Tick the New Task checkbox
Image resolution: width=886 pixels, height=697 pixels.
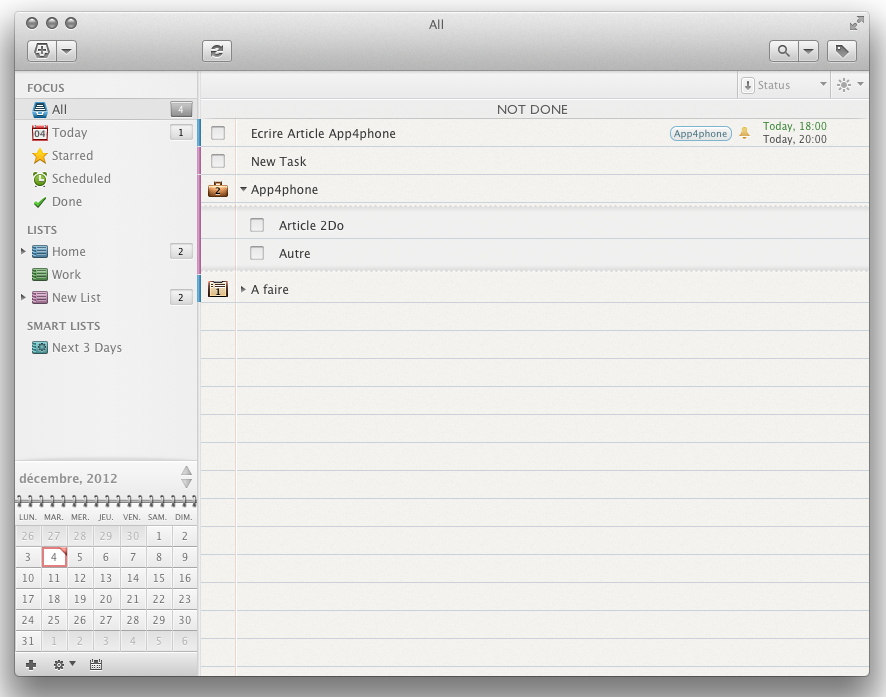pyautogui.click(x=218, y=161)
